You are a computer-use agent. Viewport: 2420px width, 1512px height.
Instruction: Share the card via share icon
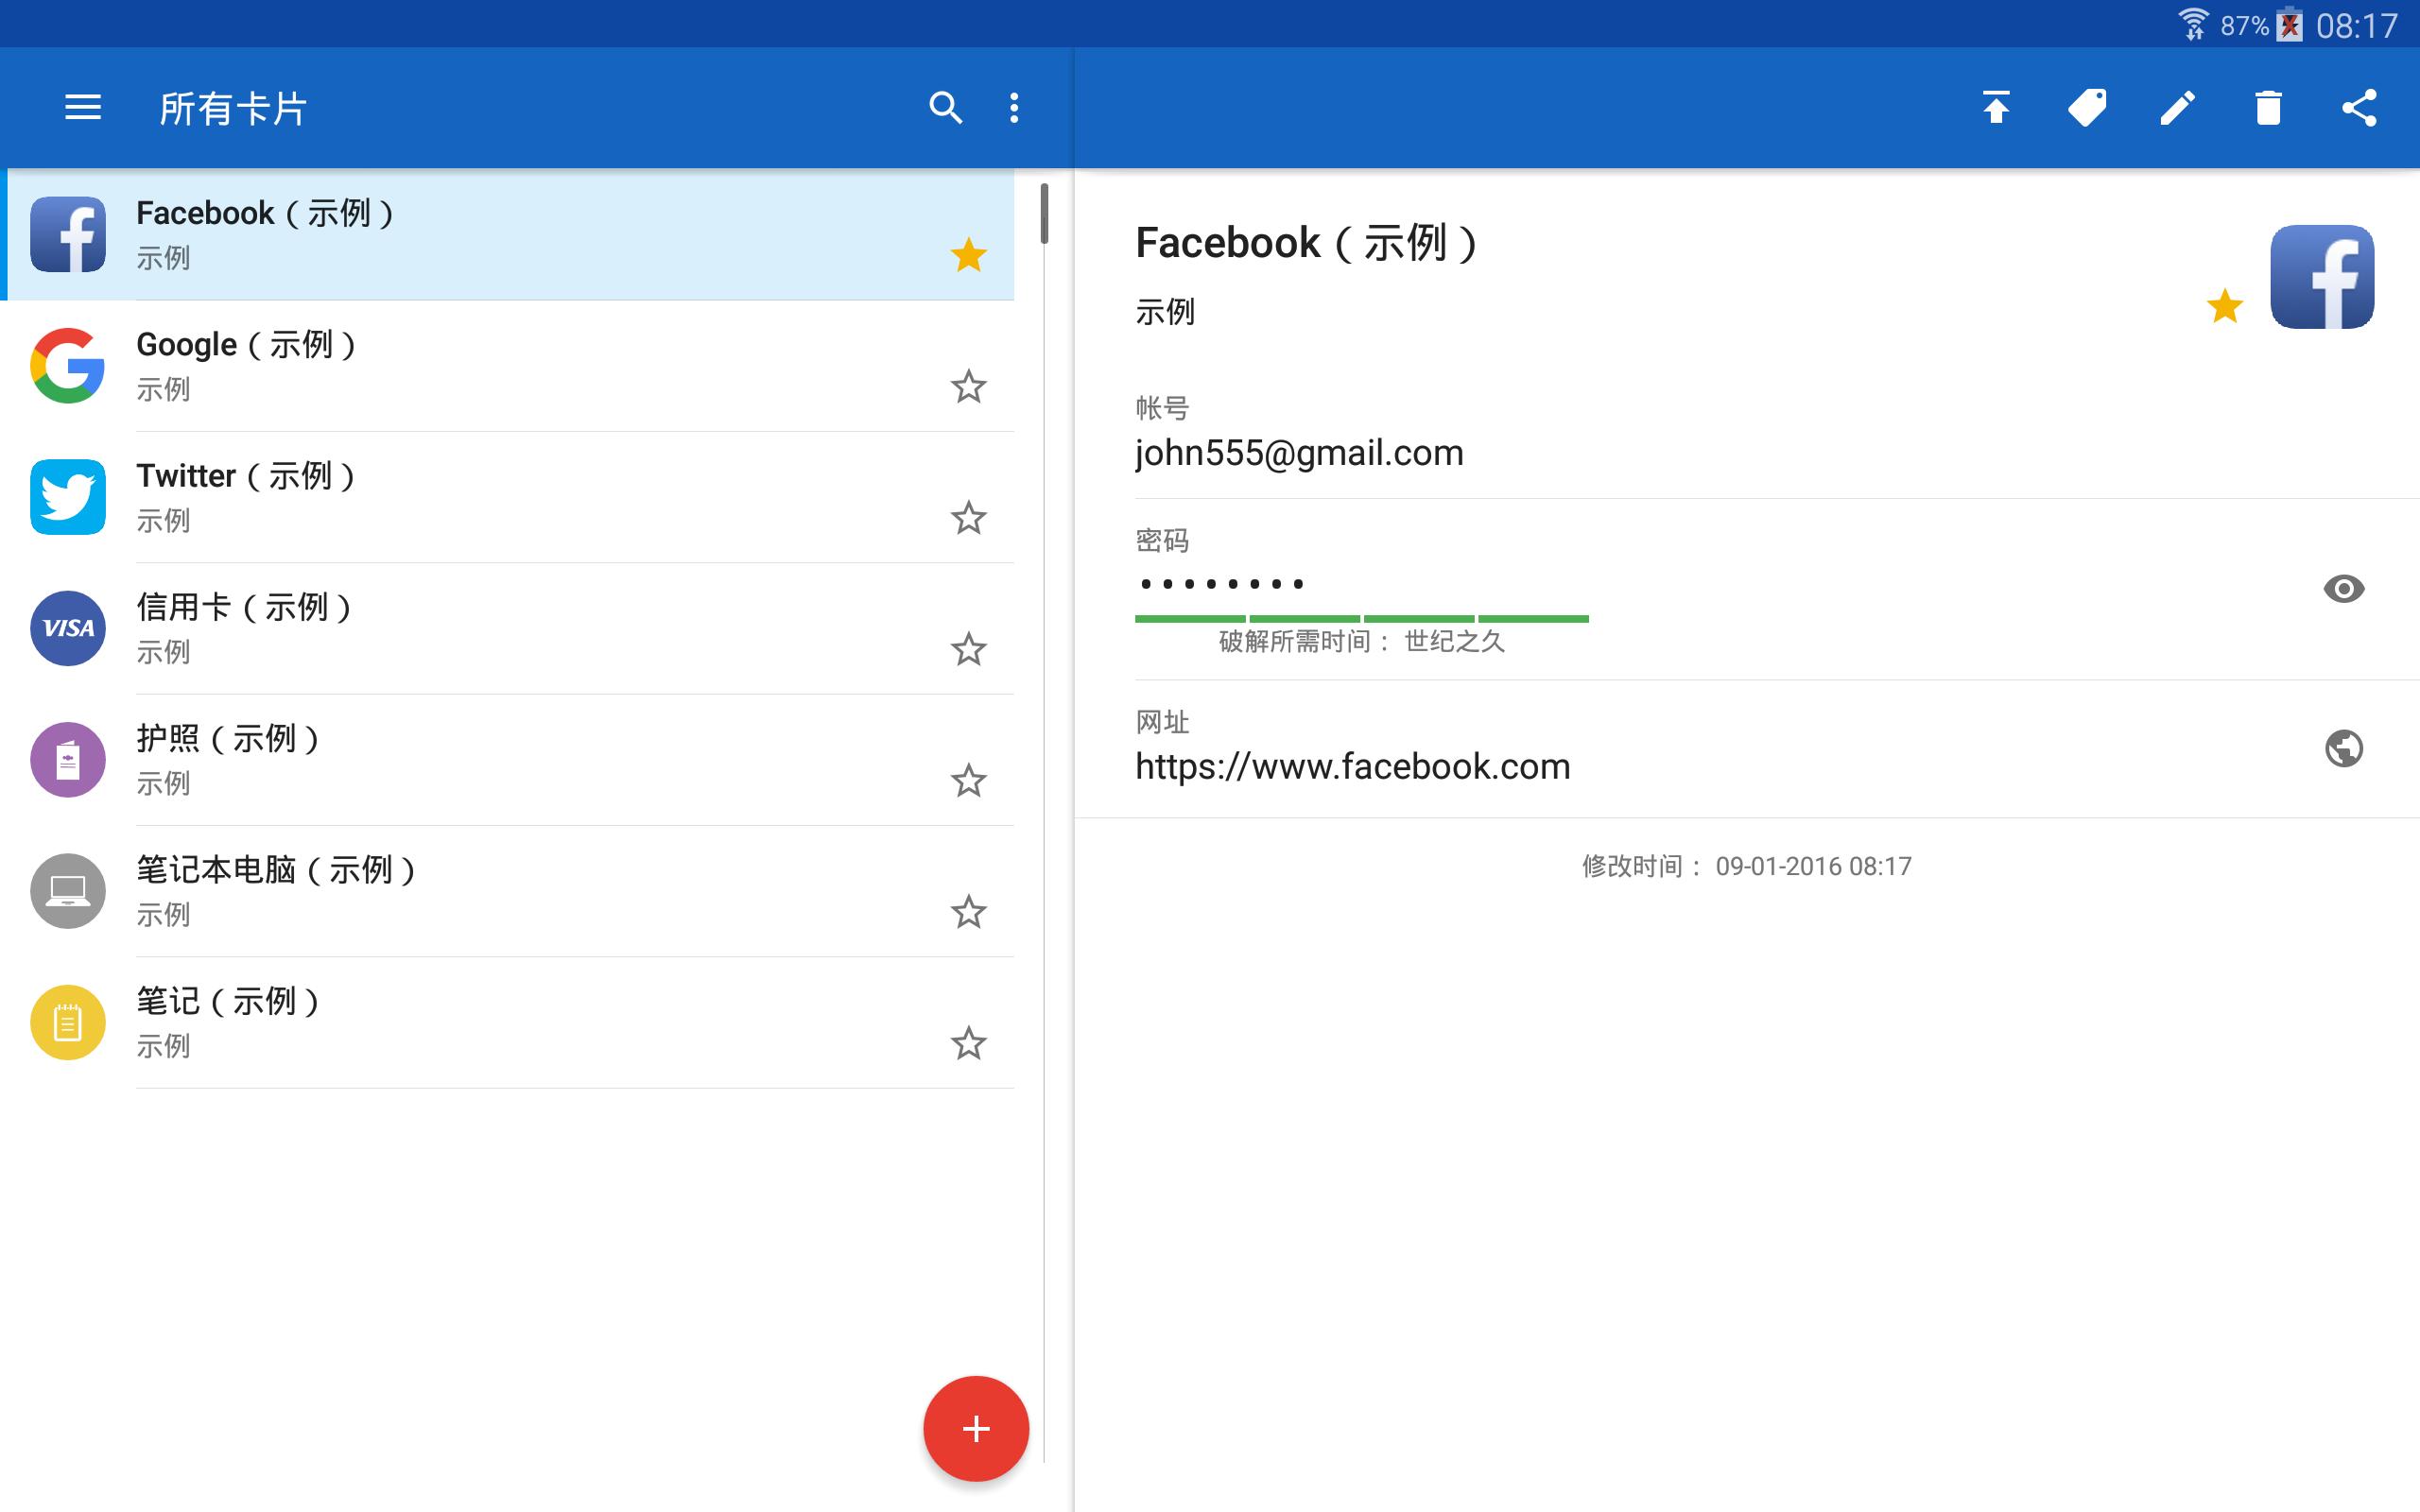pos(2359,107)
